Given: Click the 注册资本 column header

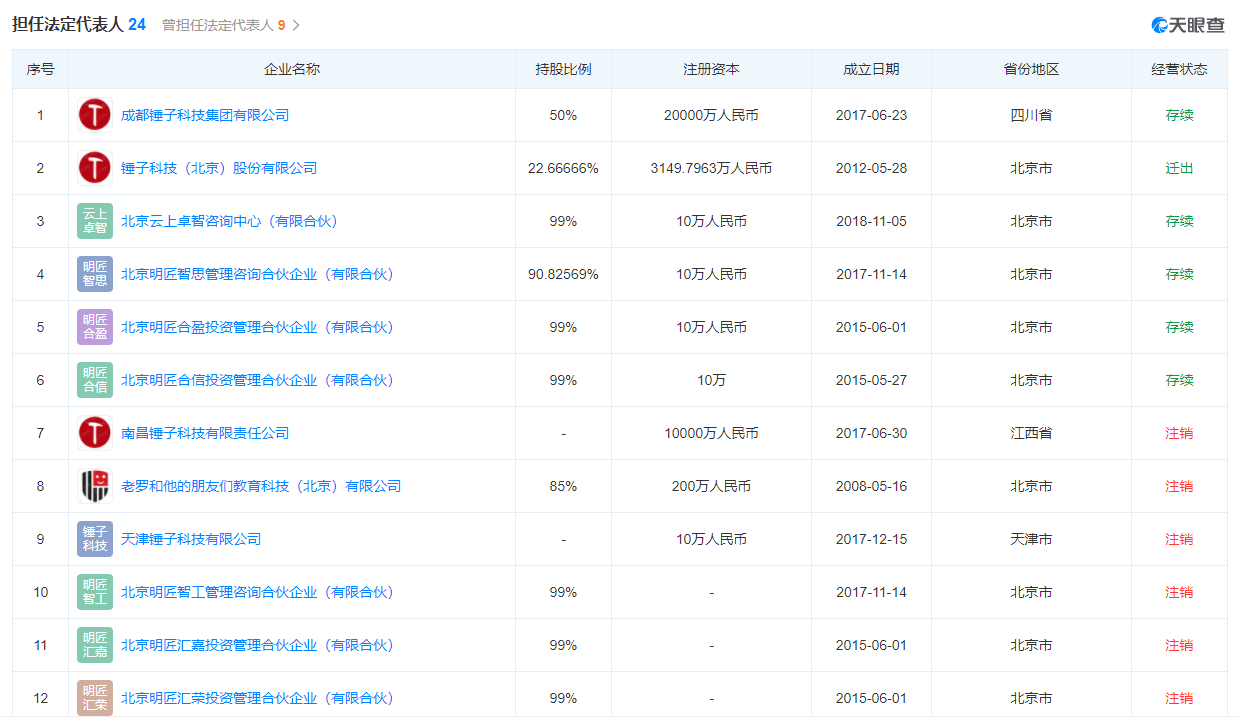Looking at the screenshot, I should 711,69.
